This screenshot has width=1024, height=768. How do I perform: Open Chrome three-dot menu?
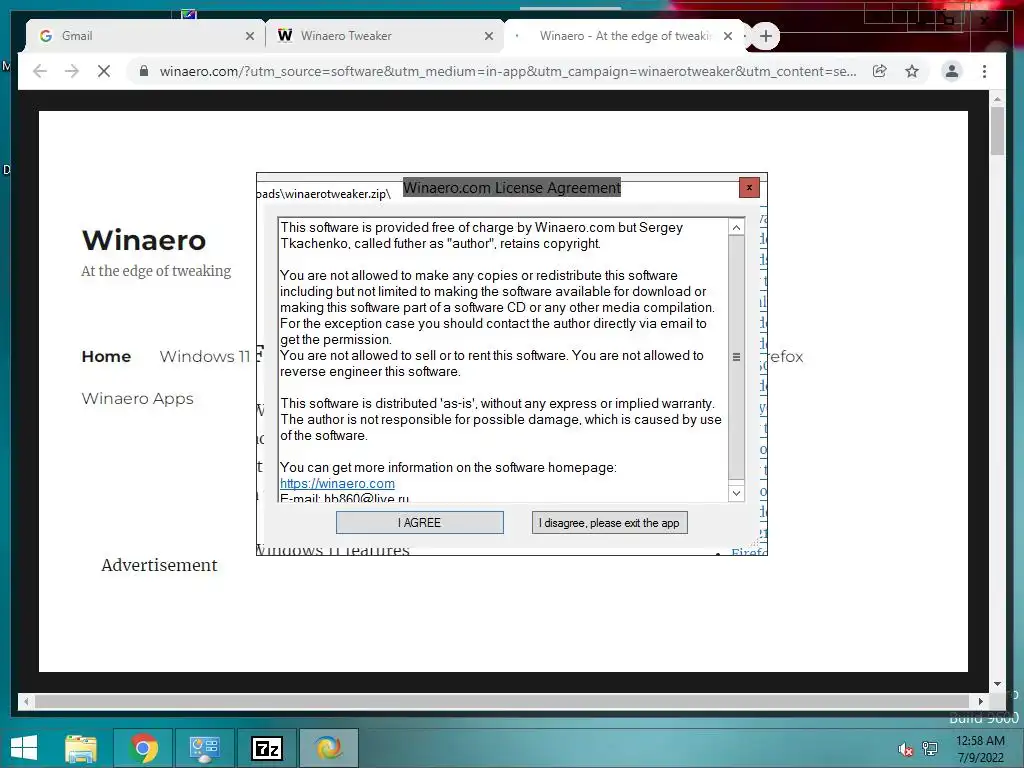tap(984, 71)
